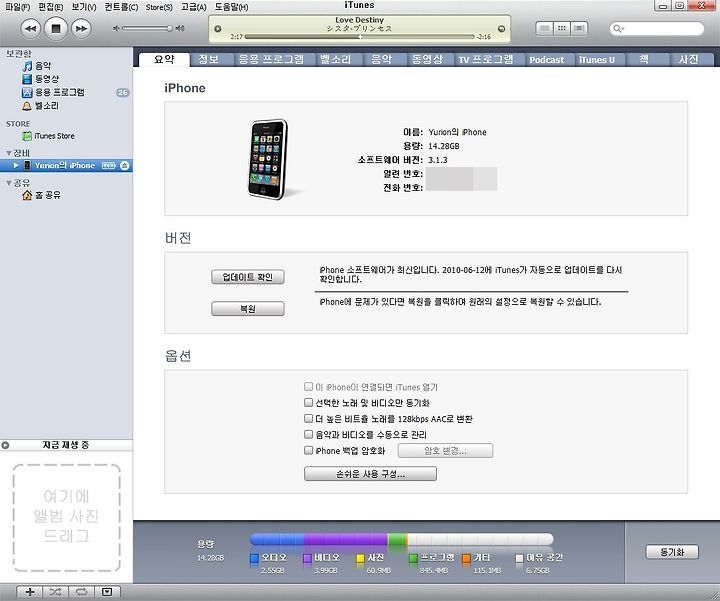Toggle repeat playback
This screenshot has width=720, height=601.
pyautogui.click(x=81, y=592)
